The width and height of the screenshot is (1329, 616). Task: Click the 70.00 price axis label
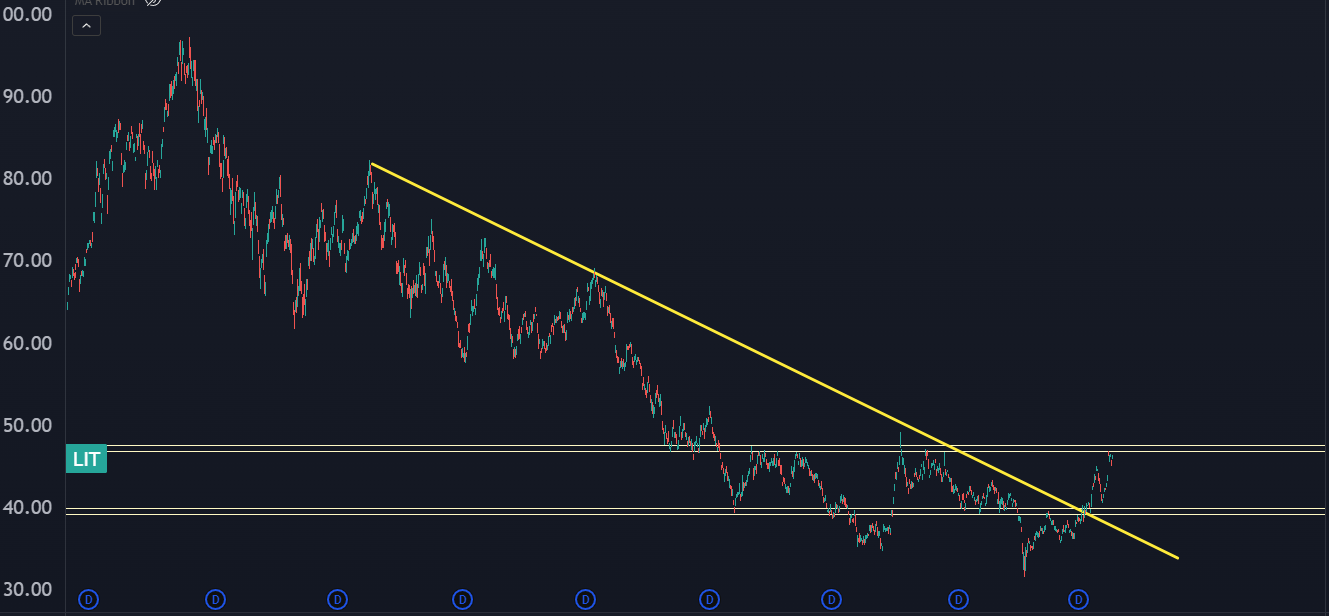pos(28,261)
